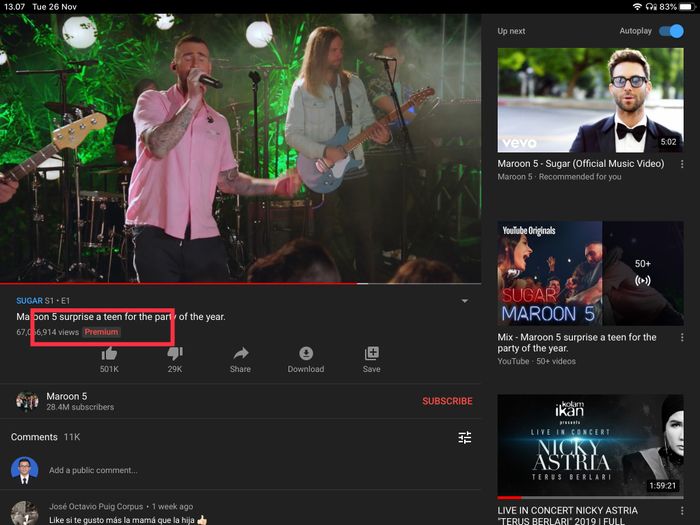Open Maroon 5 channel name
This screenshot has width=700, height=525.
click(x=67, y=396)
